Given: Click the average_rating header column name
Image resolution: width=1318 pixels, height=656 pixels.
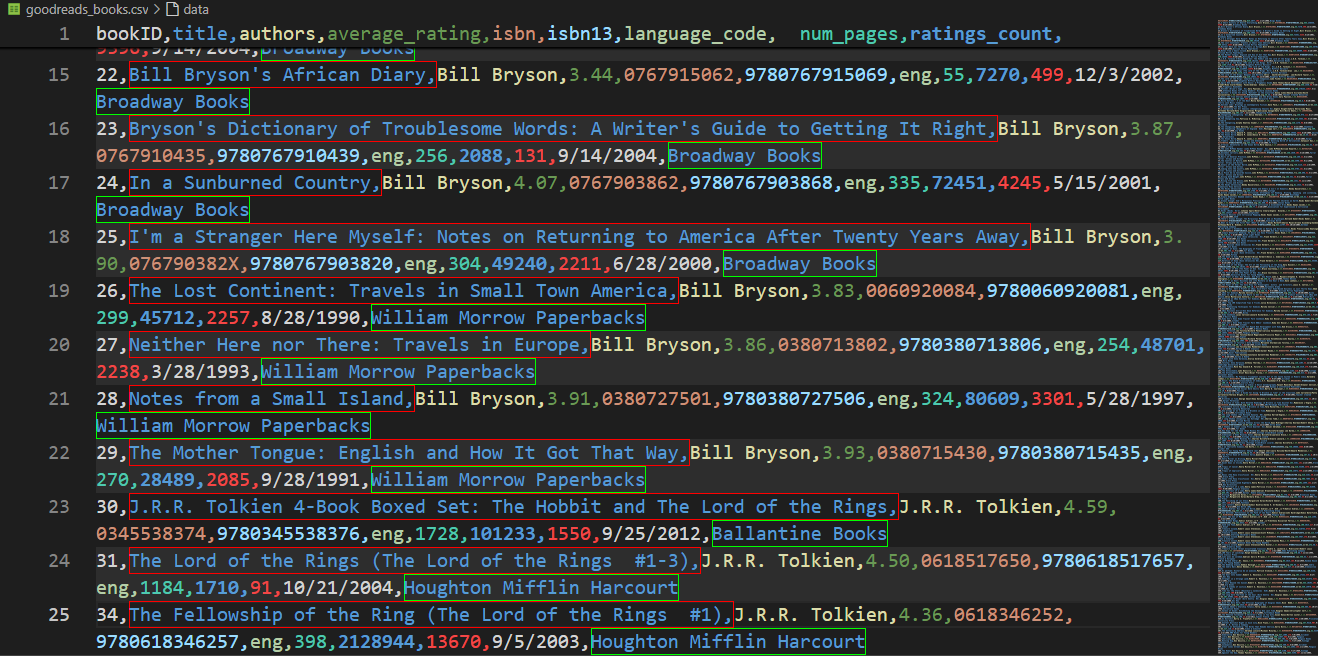Looking at the screenshot, I should click(x=404, y=34).
